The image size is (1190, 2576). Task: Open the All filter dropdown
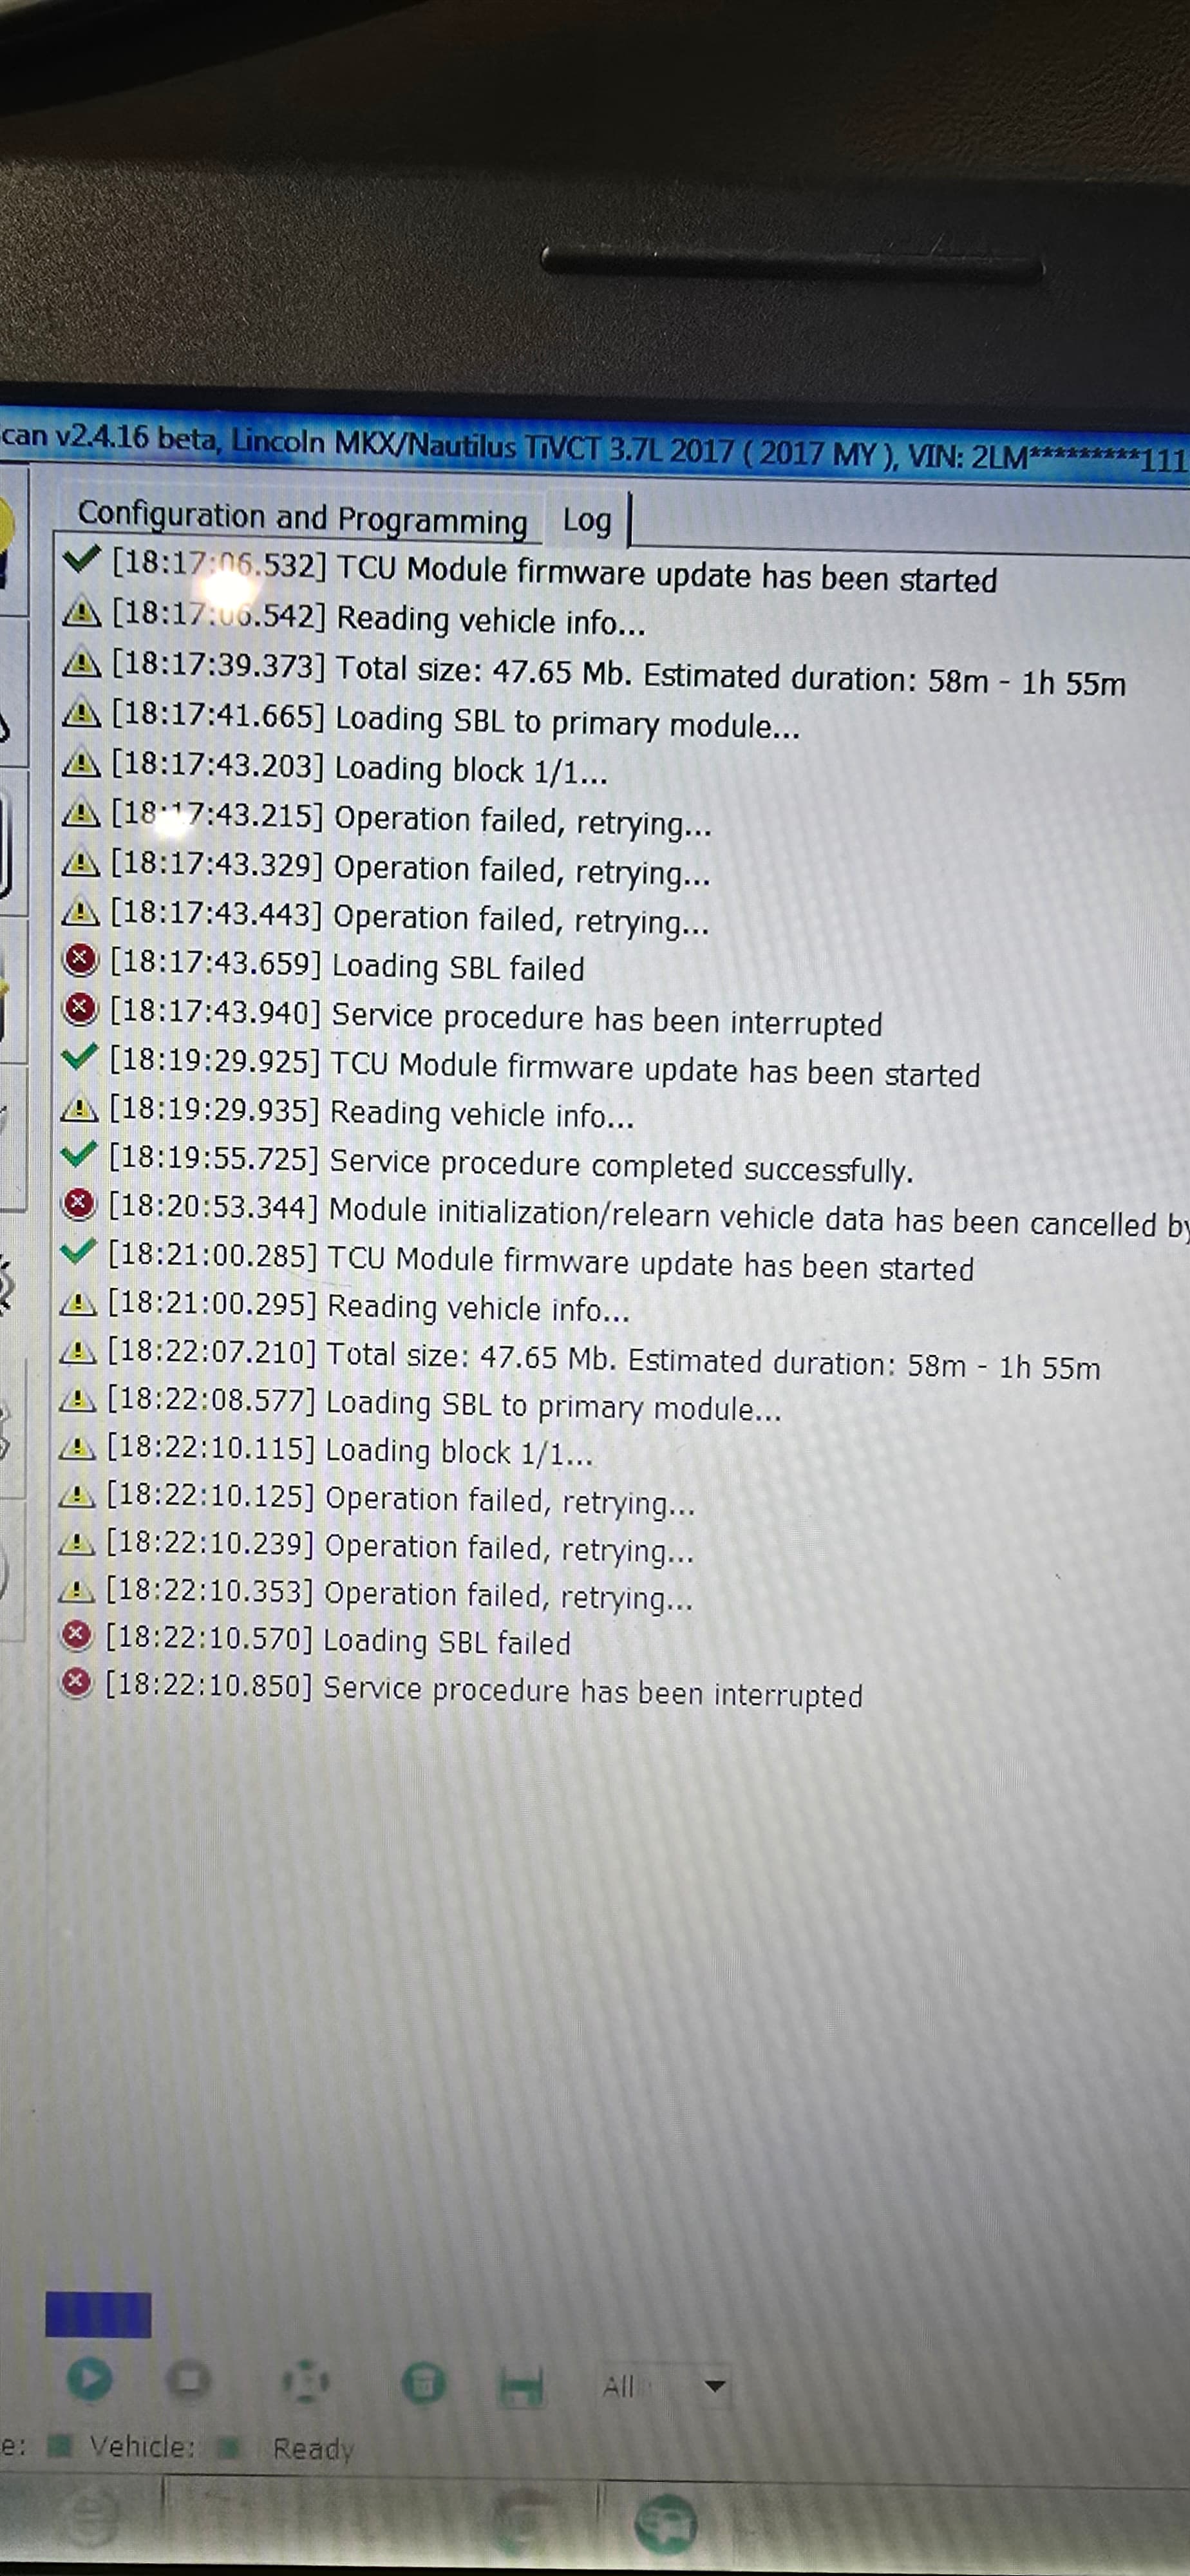[x=664, y=2387]
